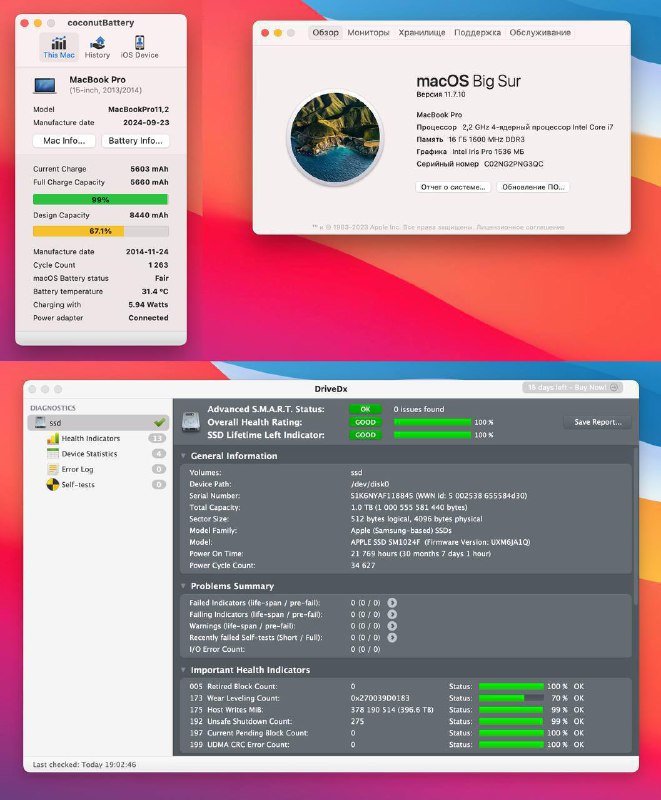This screenshot has height=800, width=661.
Task: Click the Версия 11.7.10 version text
Action: [441, 94]
